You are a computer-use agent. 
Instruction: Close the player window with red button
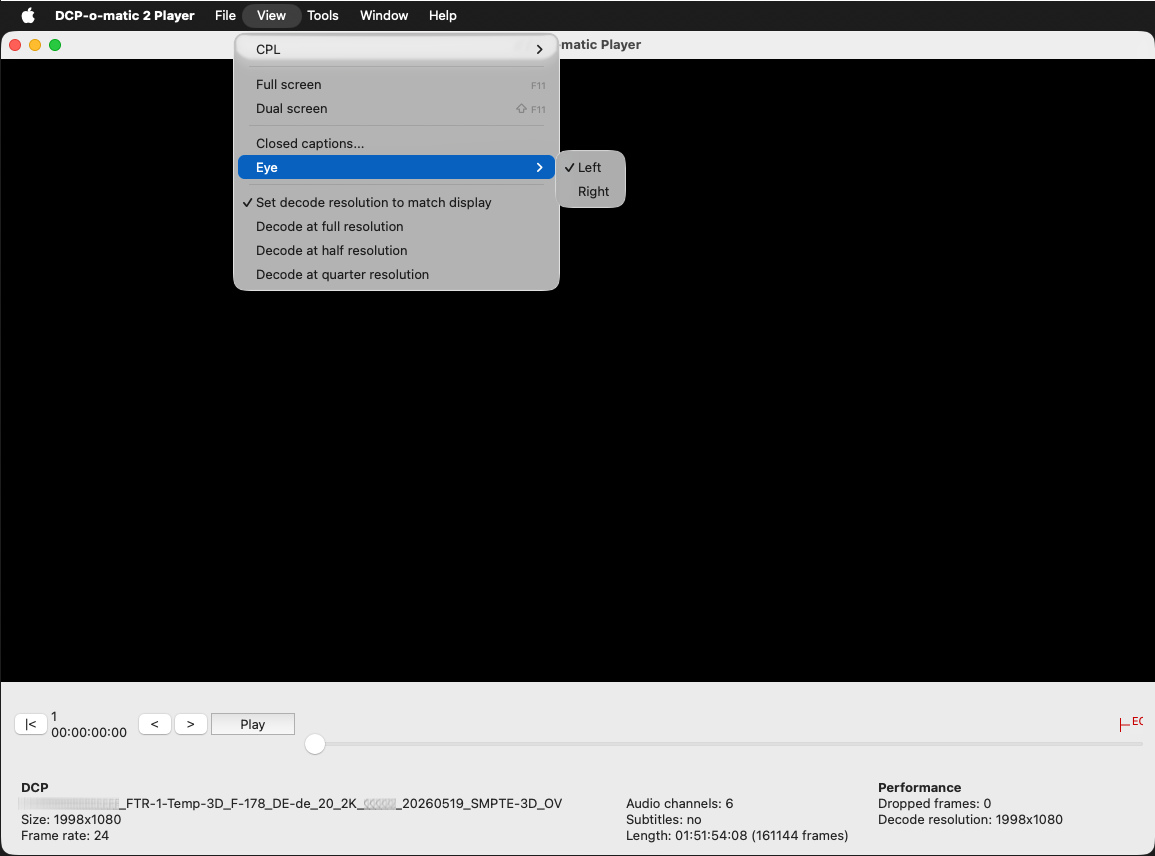[15, 45]
